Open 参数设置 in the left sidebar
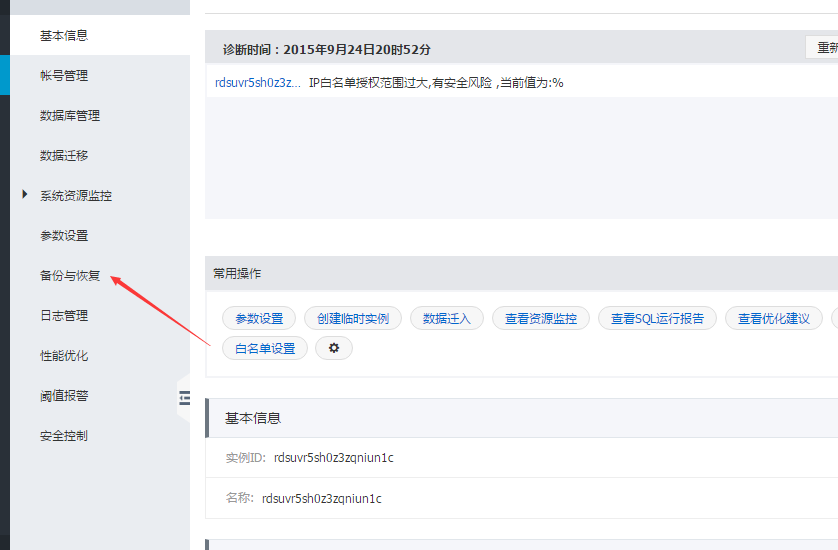This screenshot has height=550, width=838. pos(64,236)
